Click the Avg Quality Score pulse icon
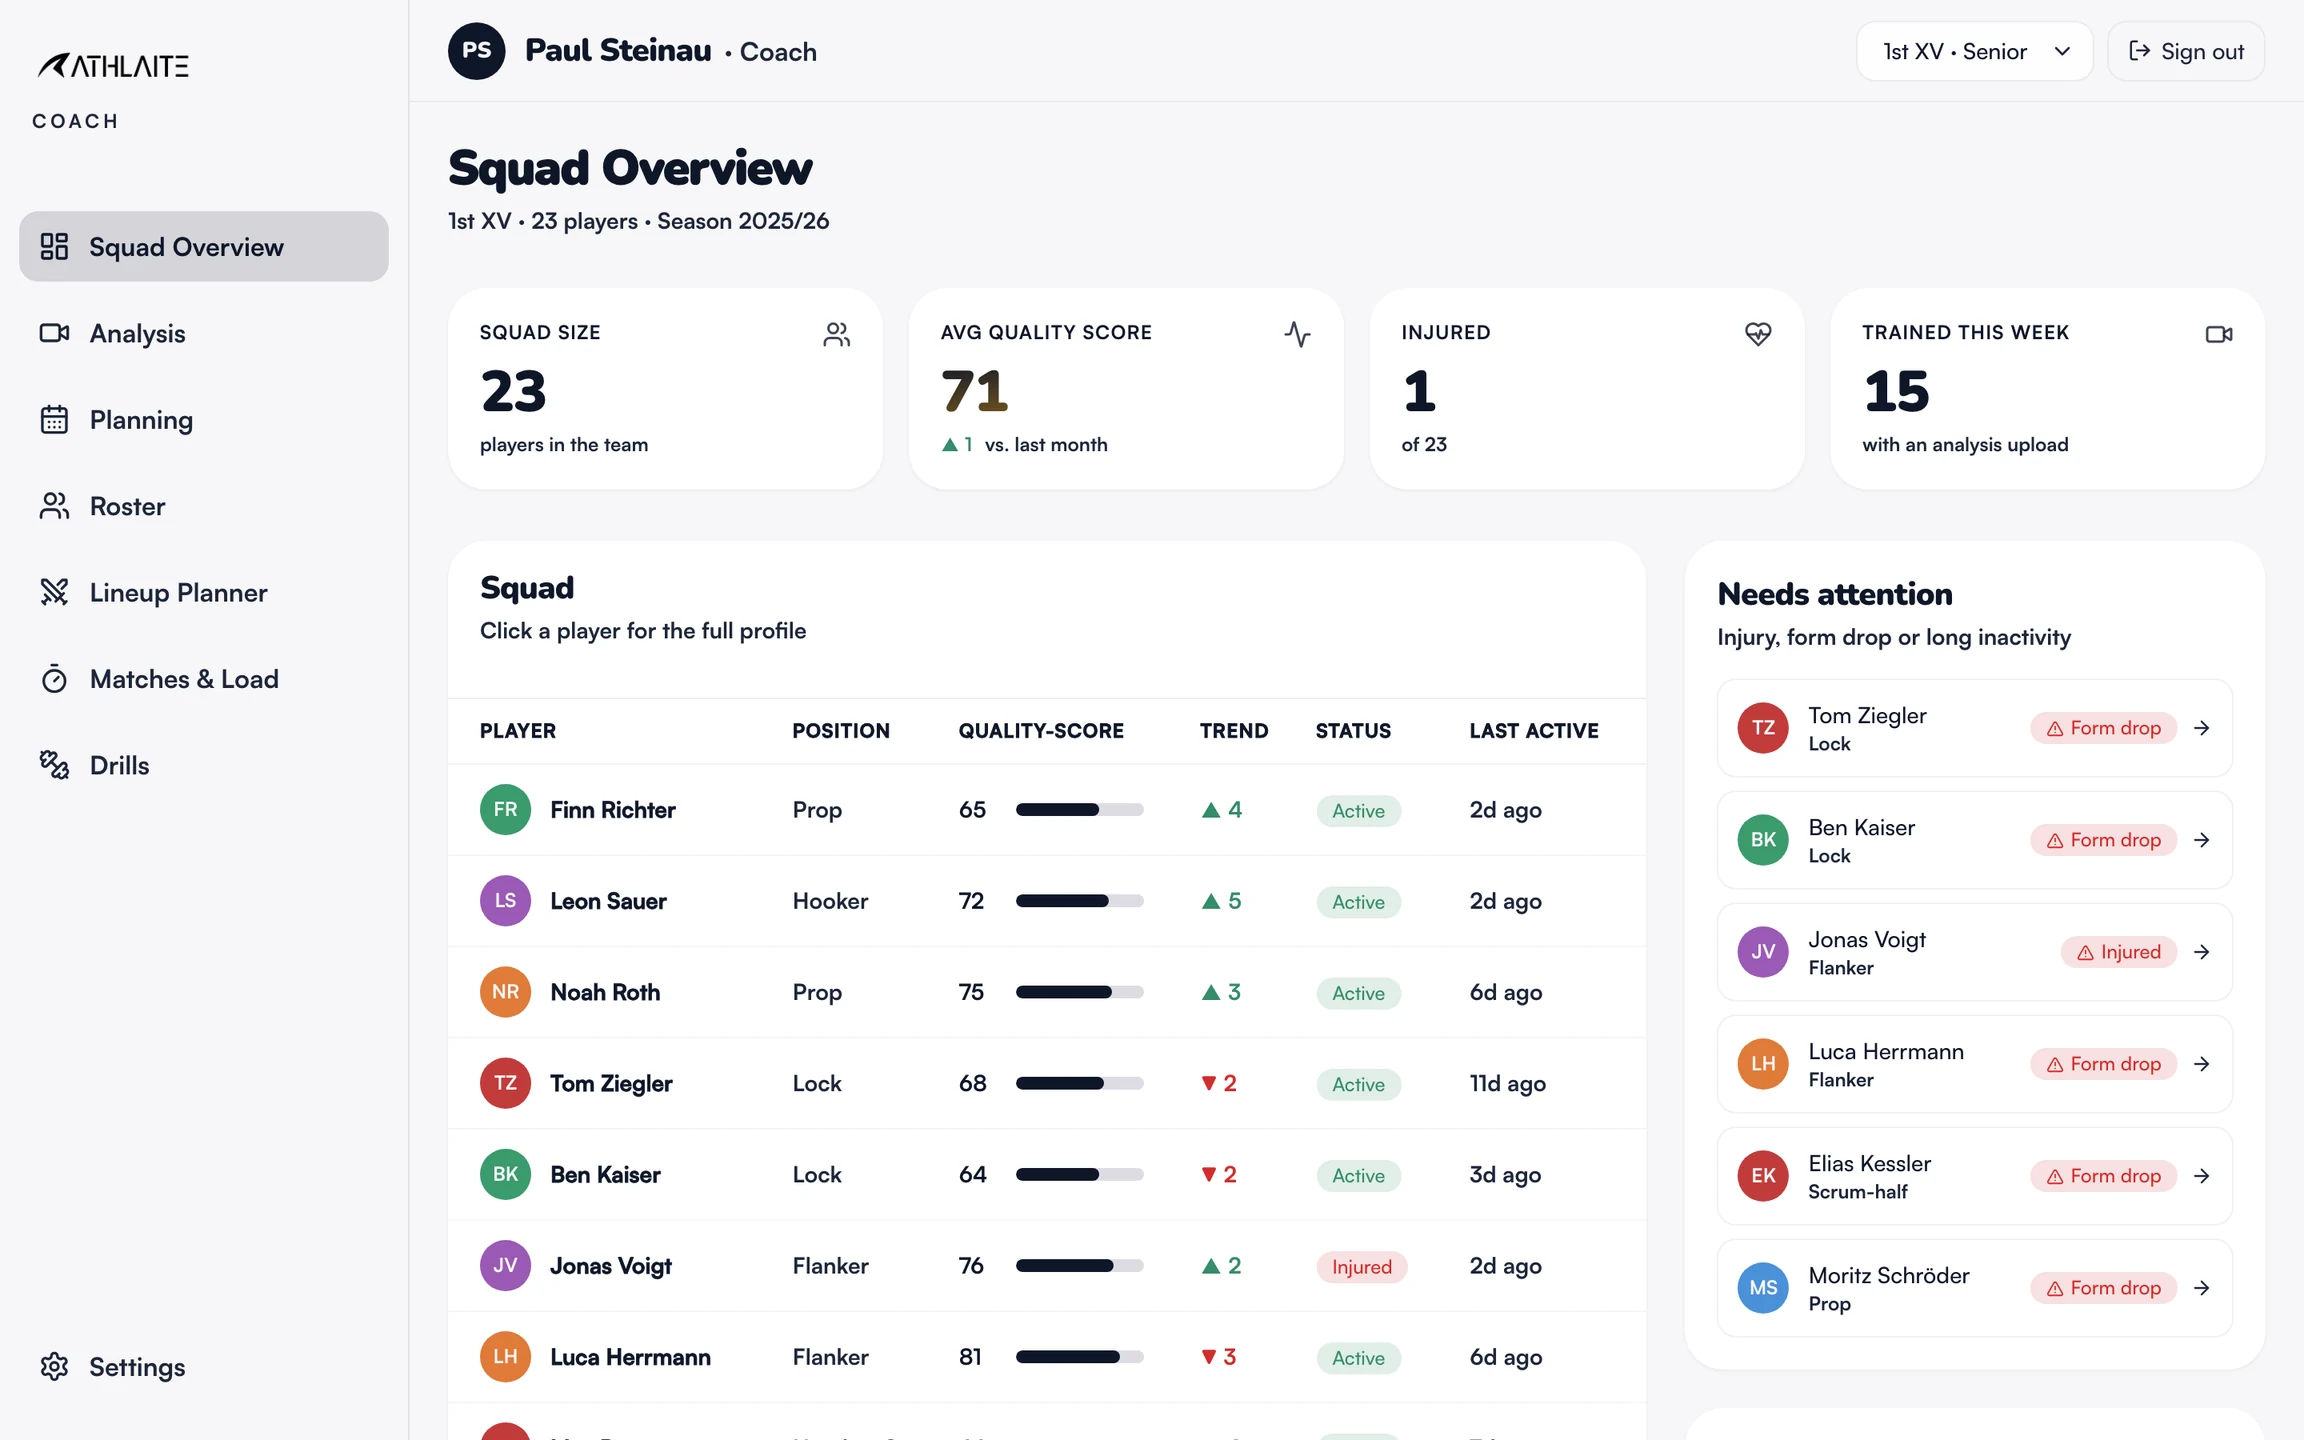The height and width of the screenshot is (1440, 2304). pos(1297,334)
